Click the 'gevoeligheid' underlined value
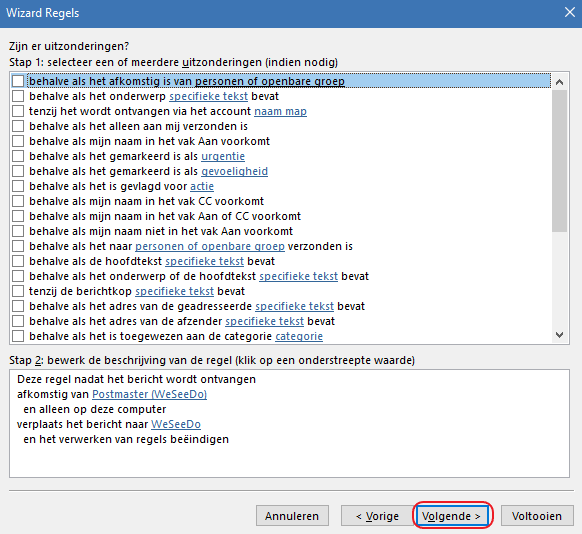The width and height of the screenshot is (582, 534). click(235, 171)
